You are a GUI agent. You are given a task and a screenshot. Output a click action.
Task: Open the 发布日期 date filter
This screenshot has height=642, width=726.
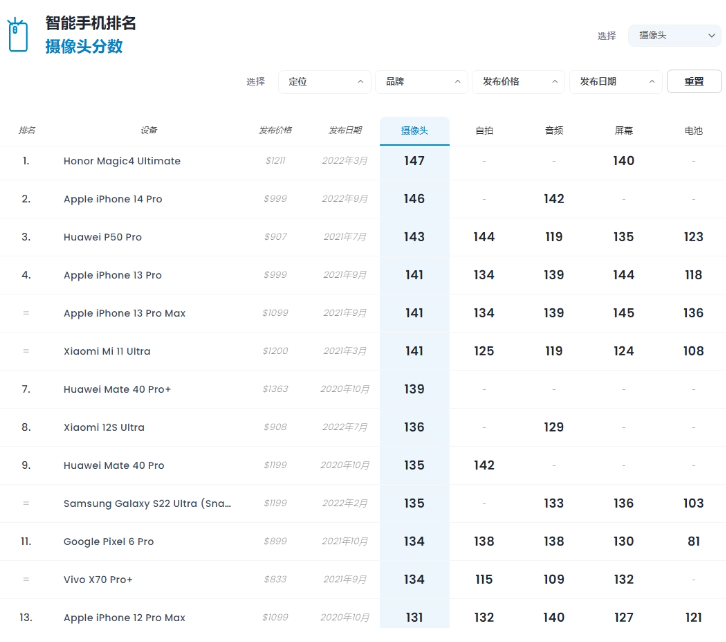[x=615, y=81]
